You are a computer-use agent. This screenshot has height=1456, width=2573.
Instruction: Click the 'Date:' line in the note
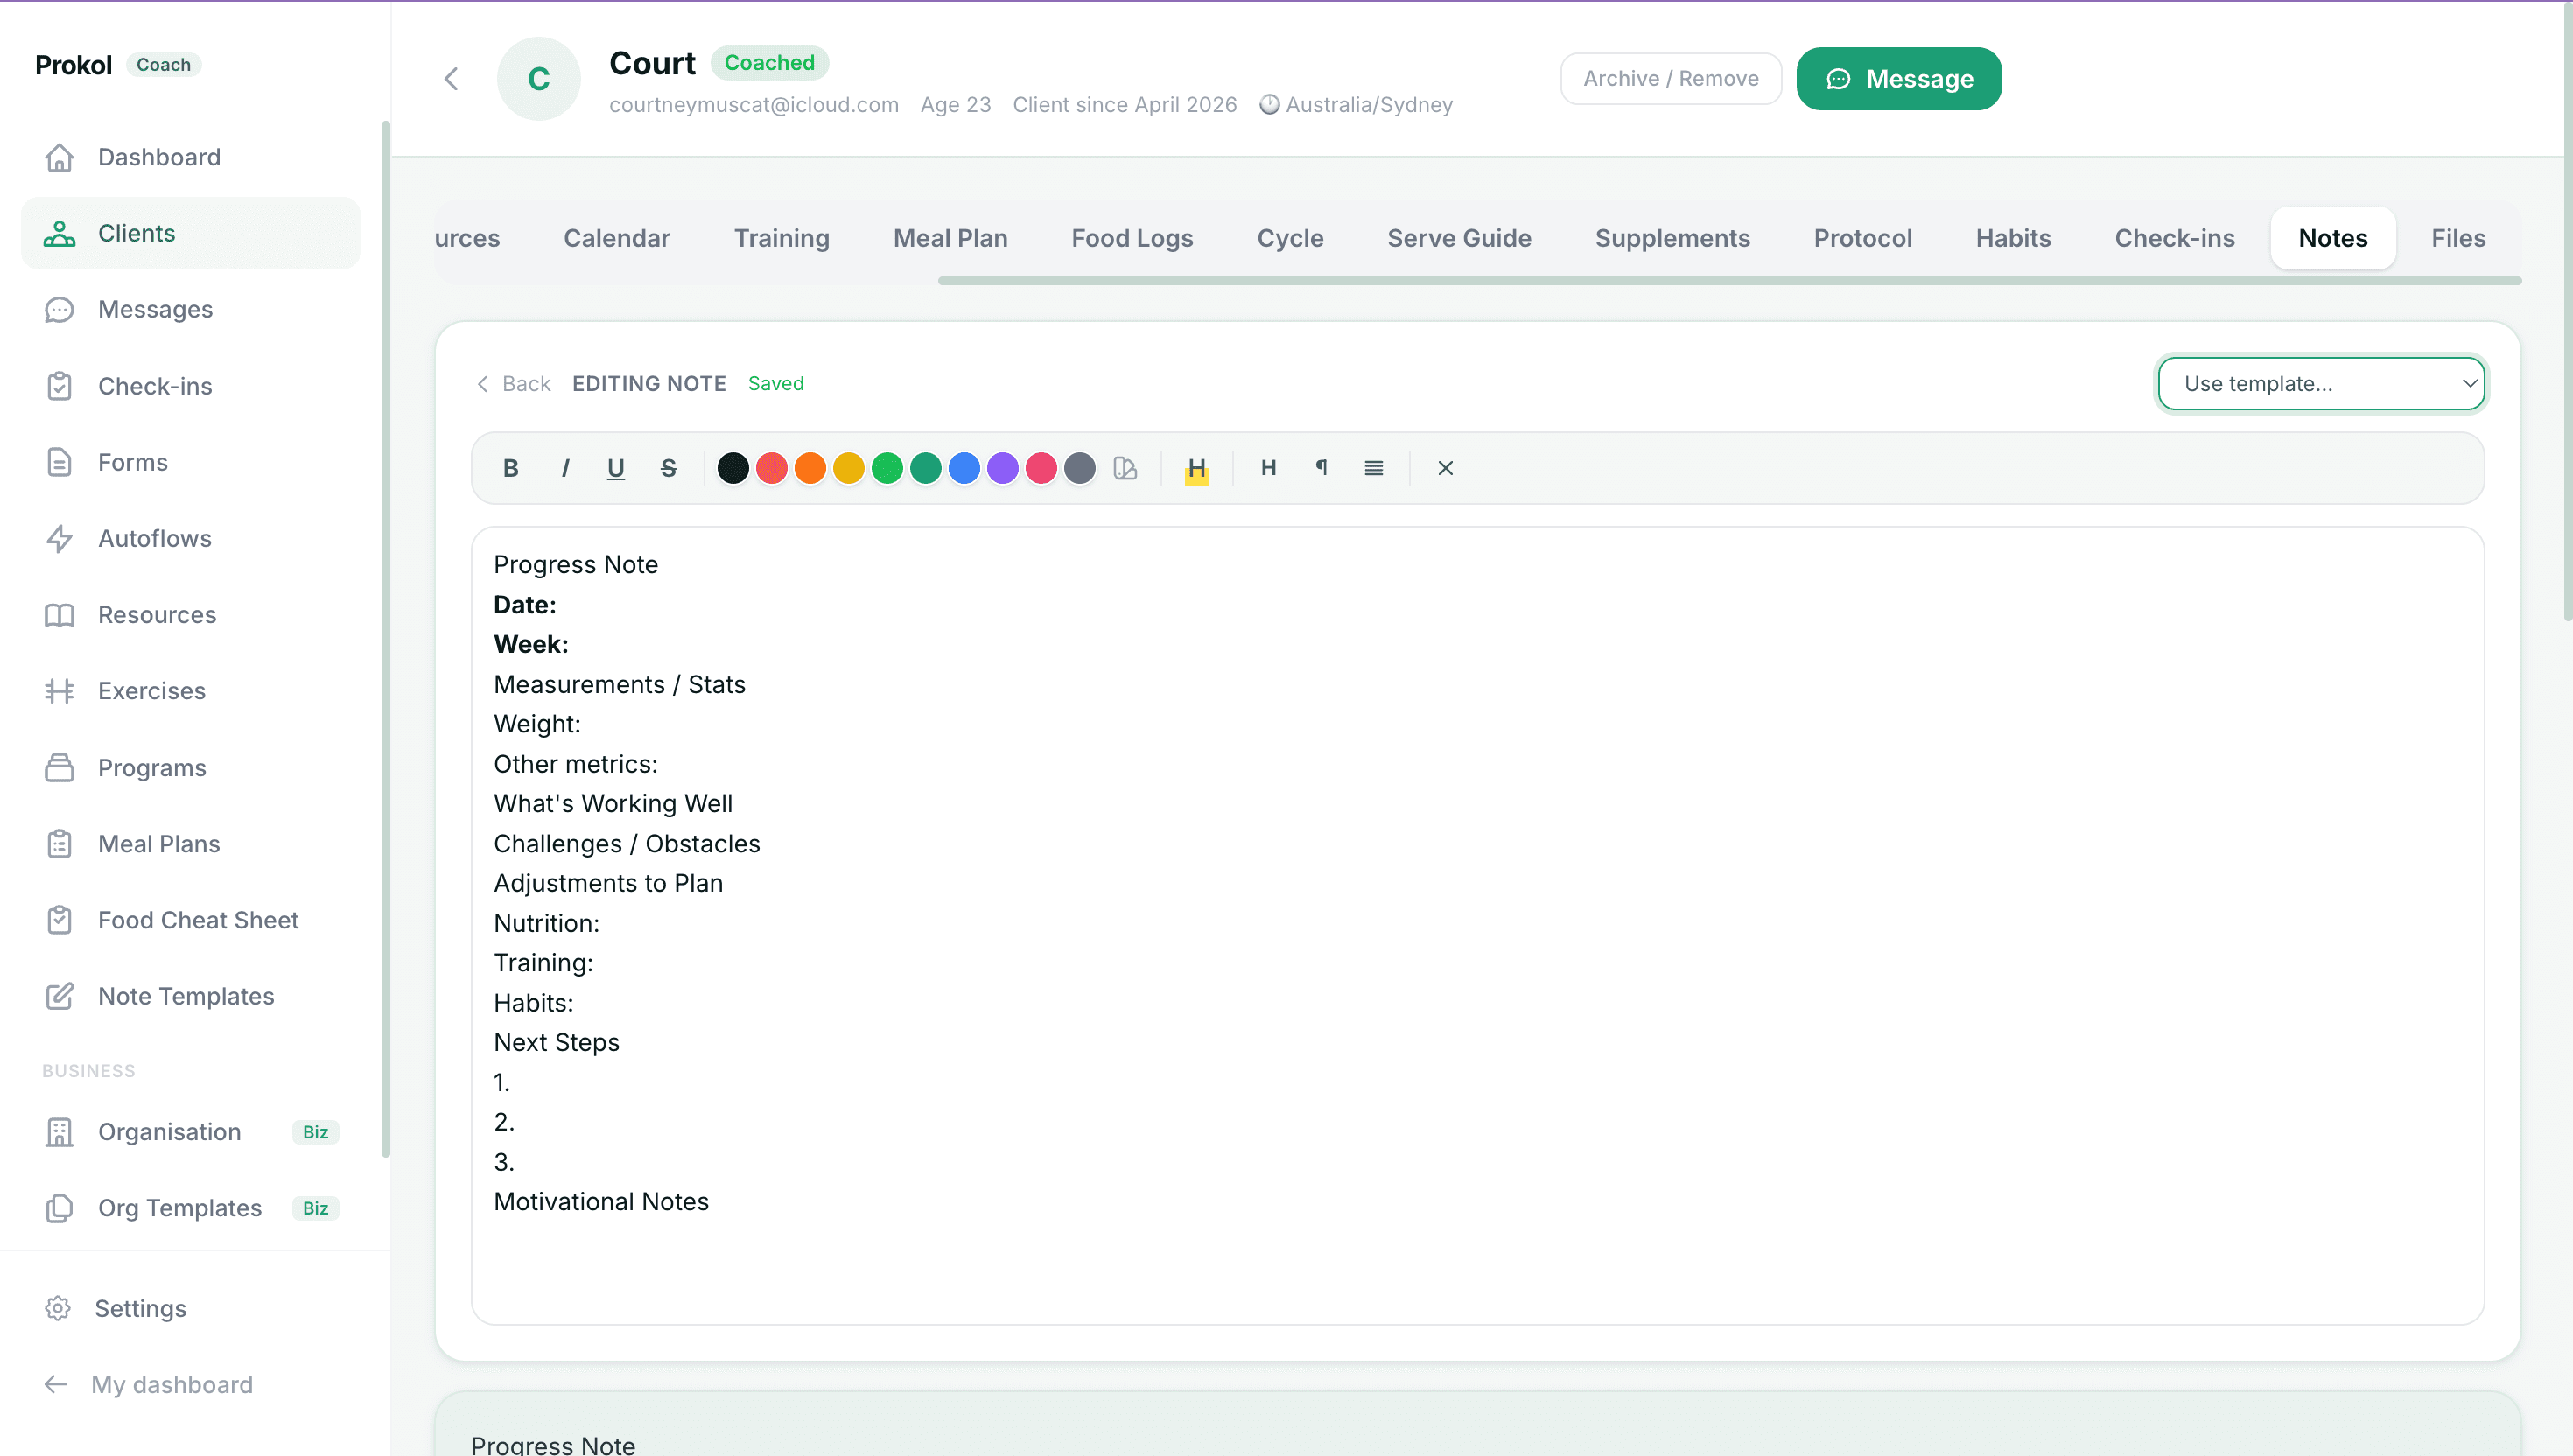point(525,605)
